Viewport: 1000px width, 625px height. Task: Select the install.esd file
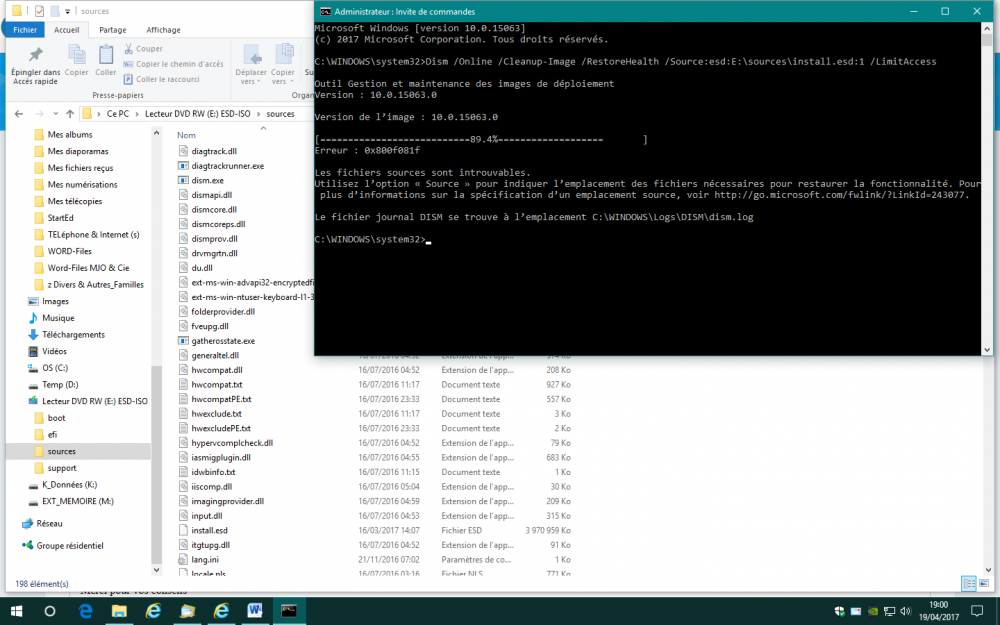tap(209, 530)
